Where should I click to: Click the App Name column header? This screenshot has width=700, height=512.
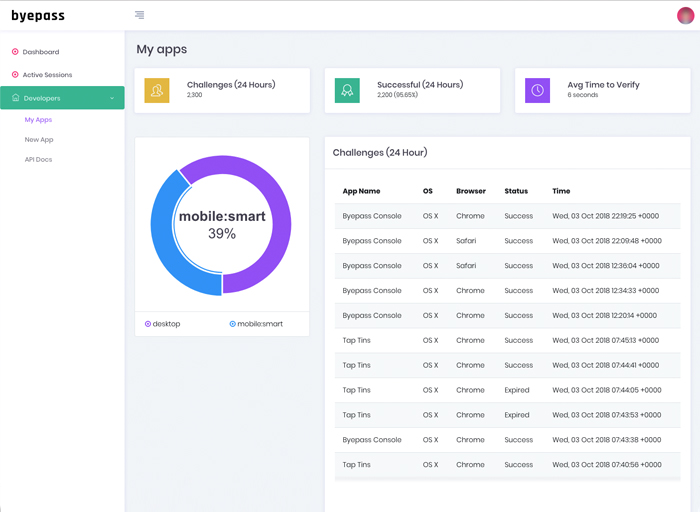(x=361, y=191)
